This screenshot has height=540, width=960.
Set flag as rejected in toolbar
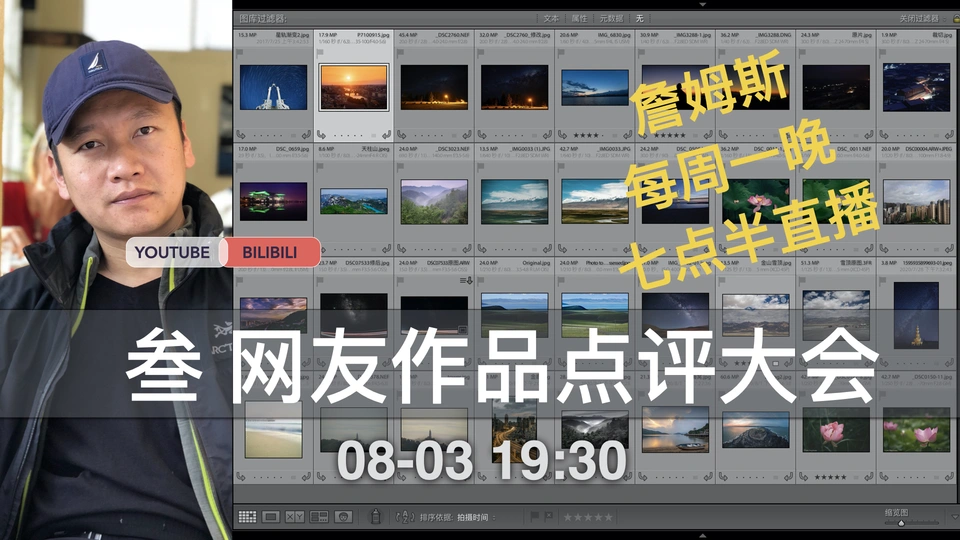tap(549, 517)
